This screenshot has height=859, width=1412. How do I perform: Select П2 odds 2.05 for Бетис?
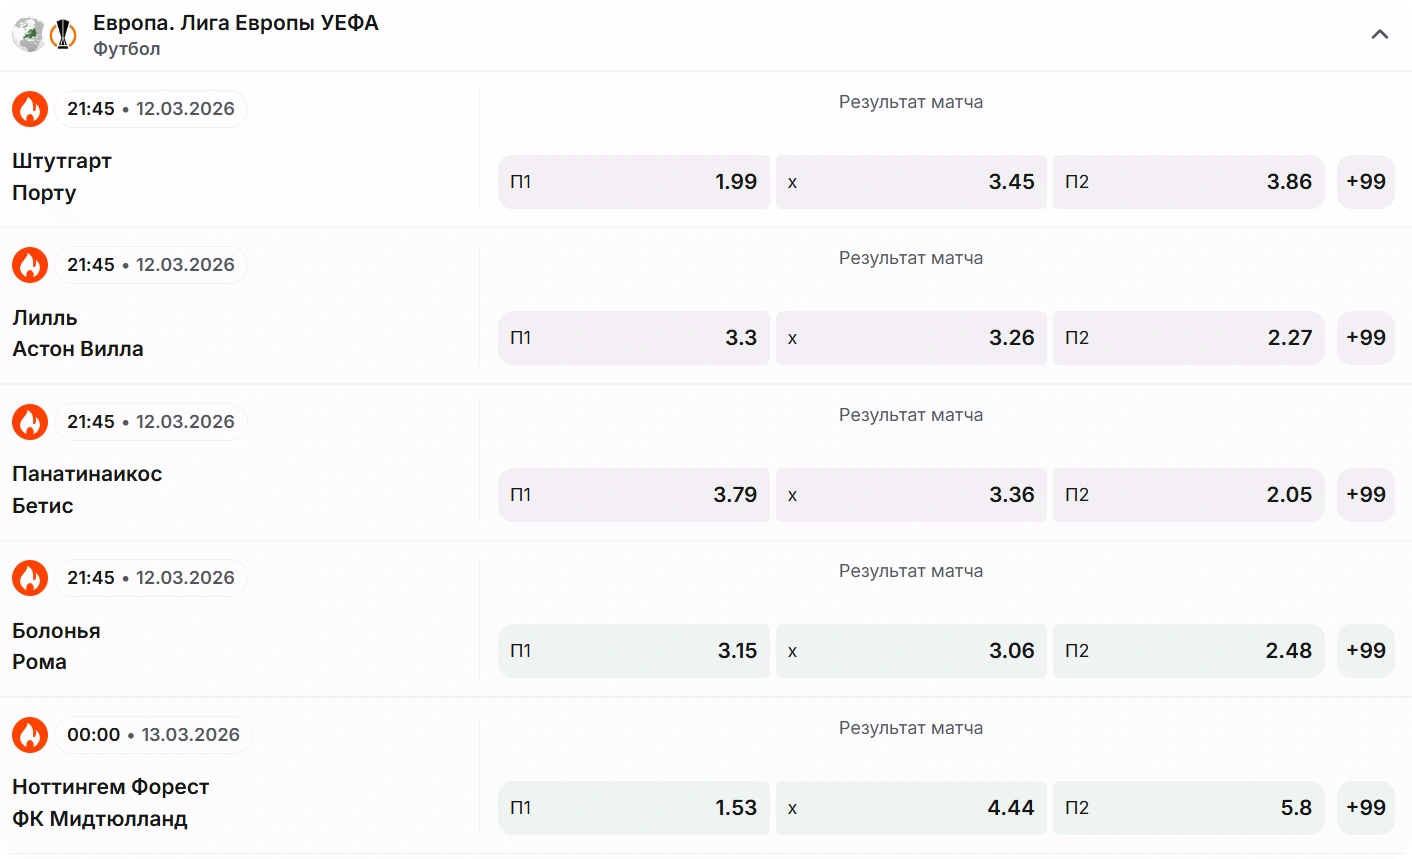pyautogui.click(x=1189, y=495)
